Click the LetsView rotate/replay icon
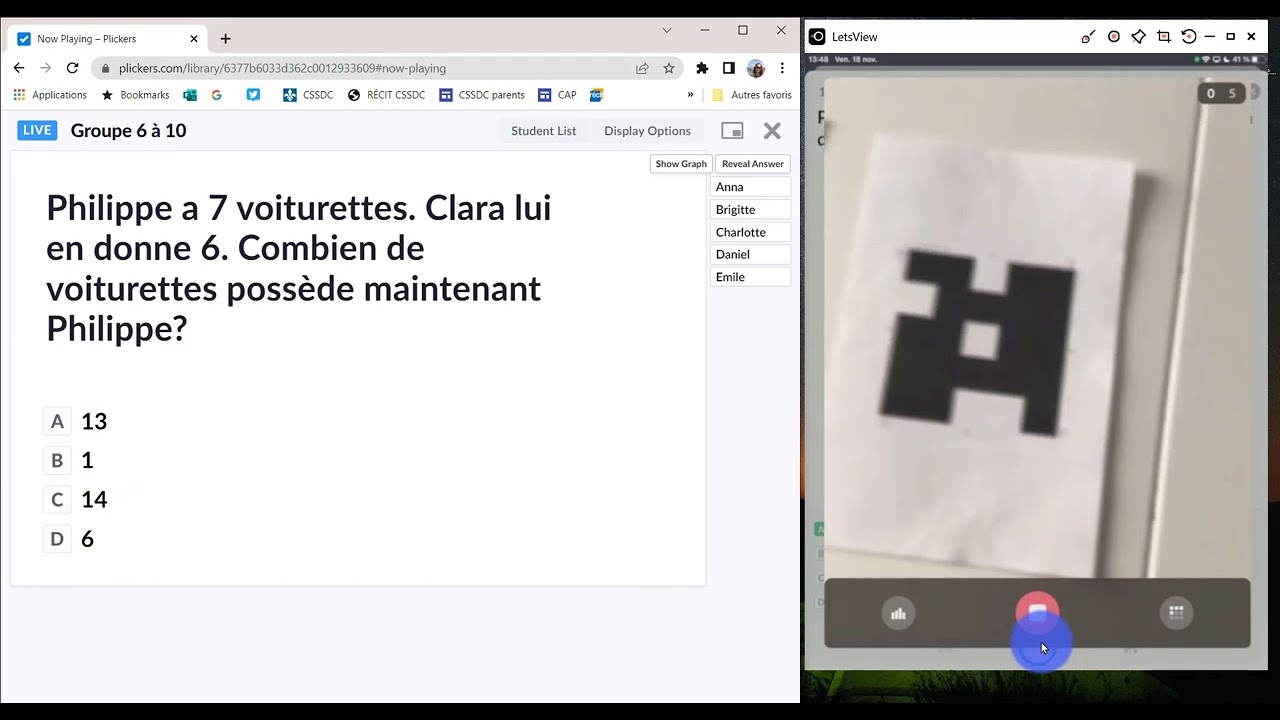This screenshot has width=1280, height=720. coord(1189,37)
